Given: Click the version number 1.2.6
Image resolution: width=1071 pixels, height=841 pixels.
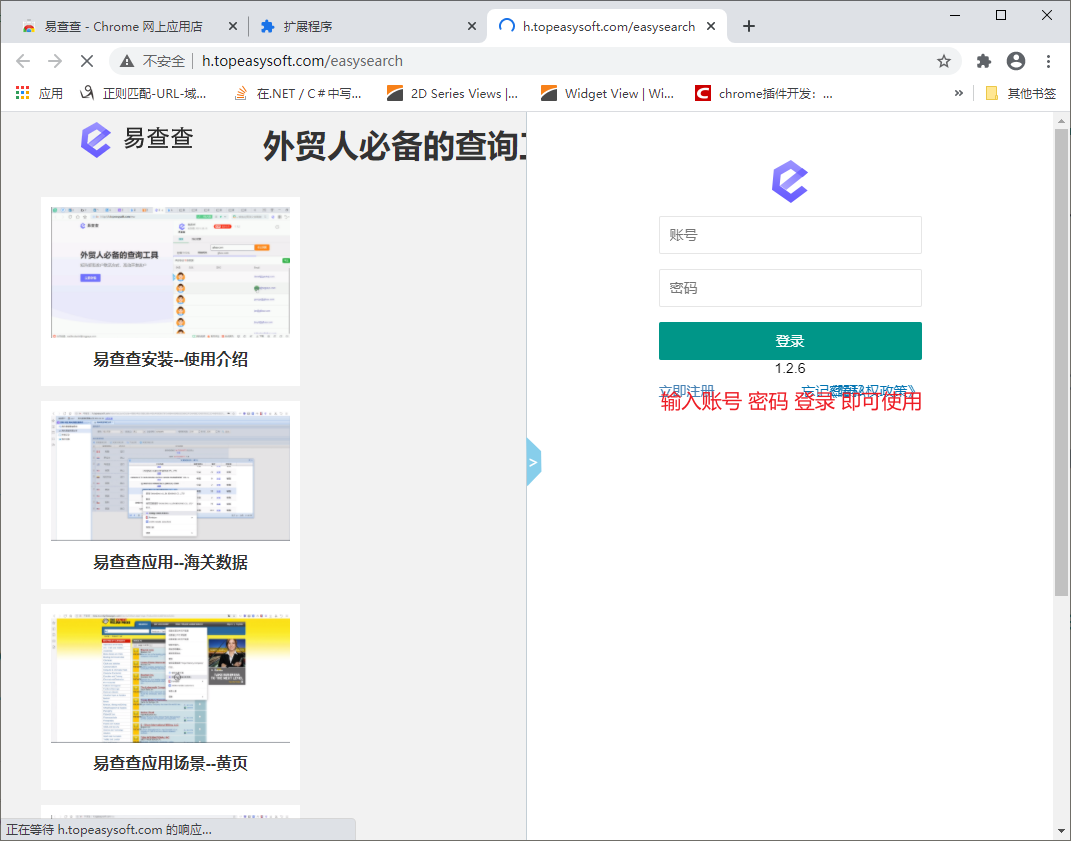Looking at the screenshot, I should (x=790, y=368).
